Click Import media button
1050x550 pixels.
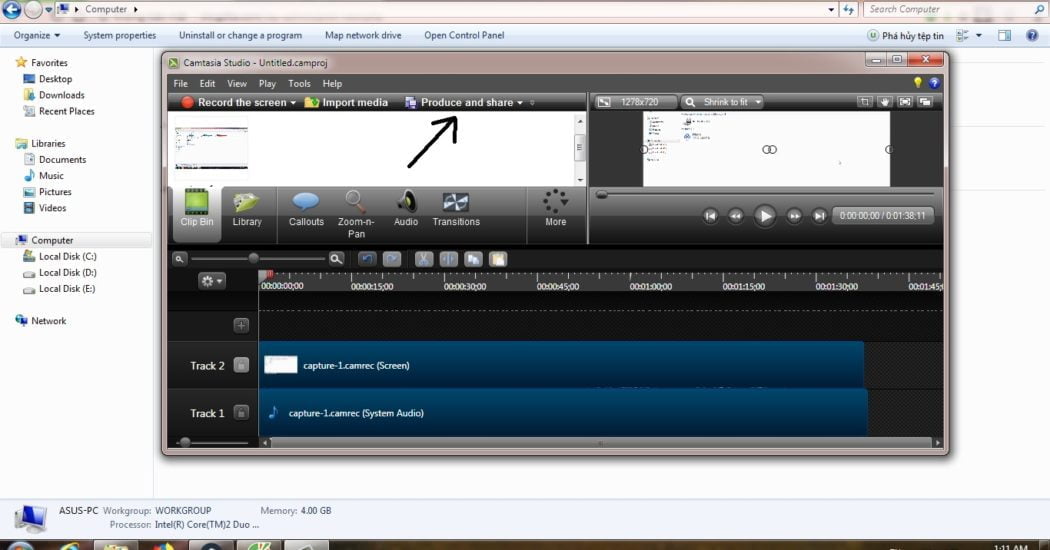(x=346, y=102)
